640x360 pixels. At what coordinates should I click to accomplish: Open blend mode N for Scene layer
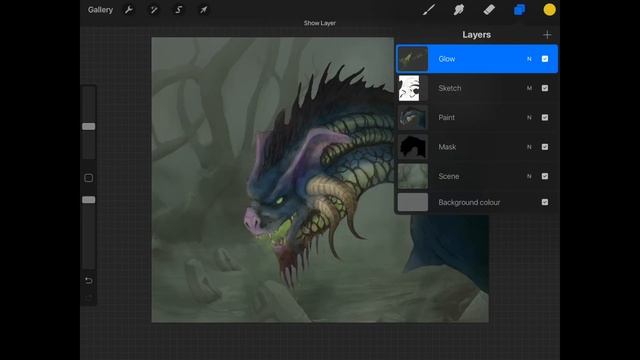529,176
